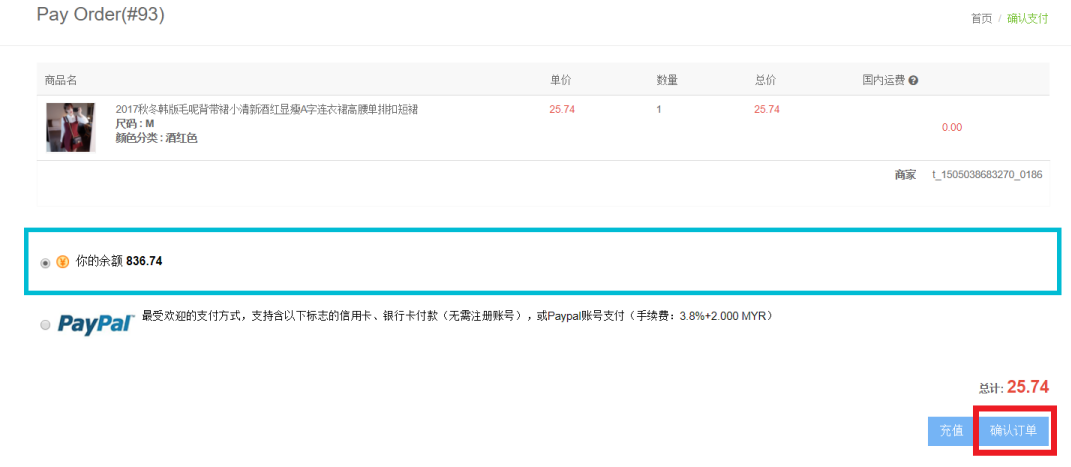Open the product thumbnail image
Screen dimensions: 1071x467
pos(70,126)
